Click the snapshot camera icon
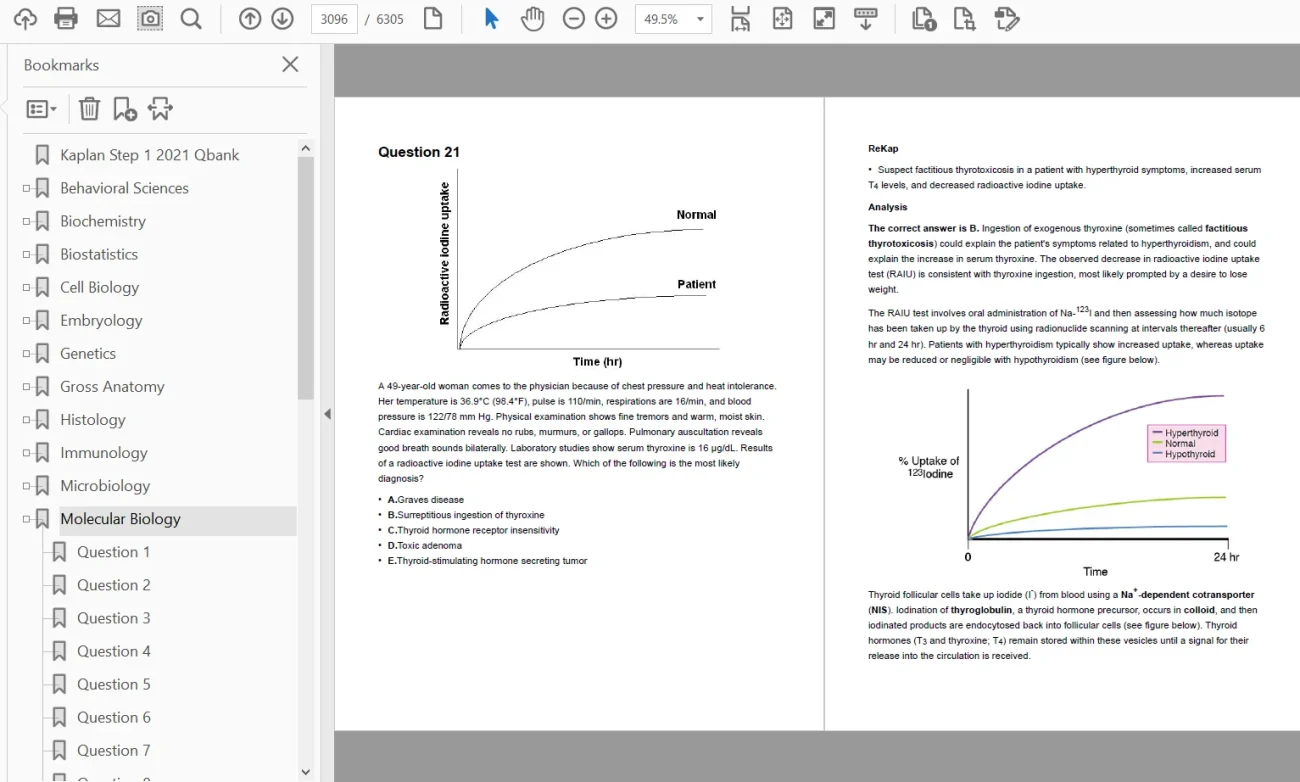This screenshot has height=782, width=1300. [x=150, y=18]
